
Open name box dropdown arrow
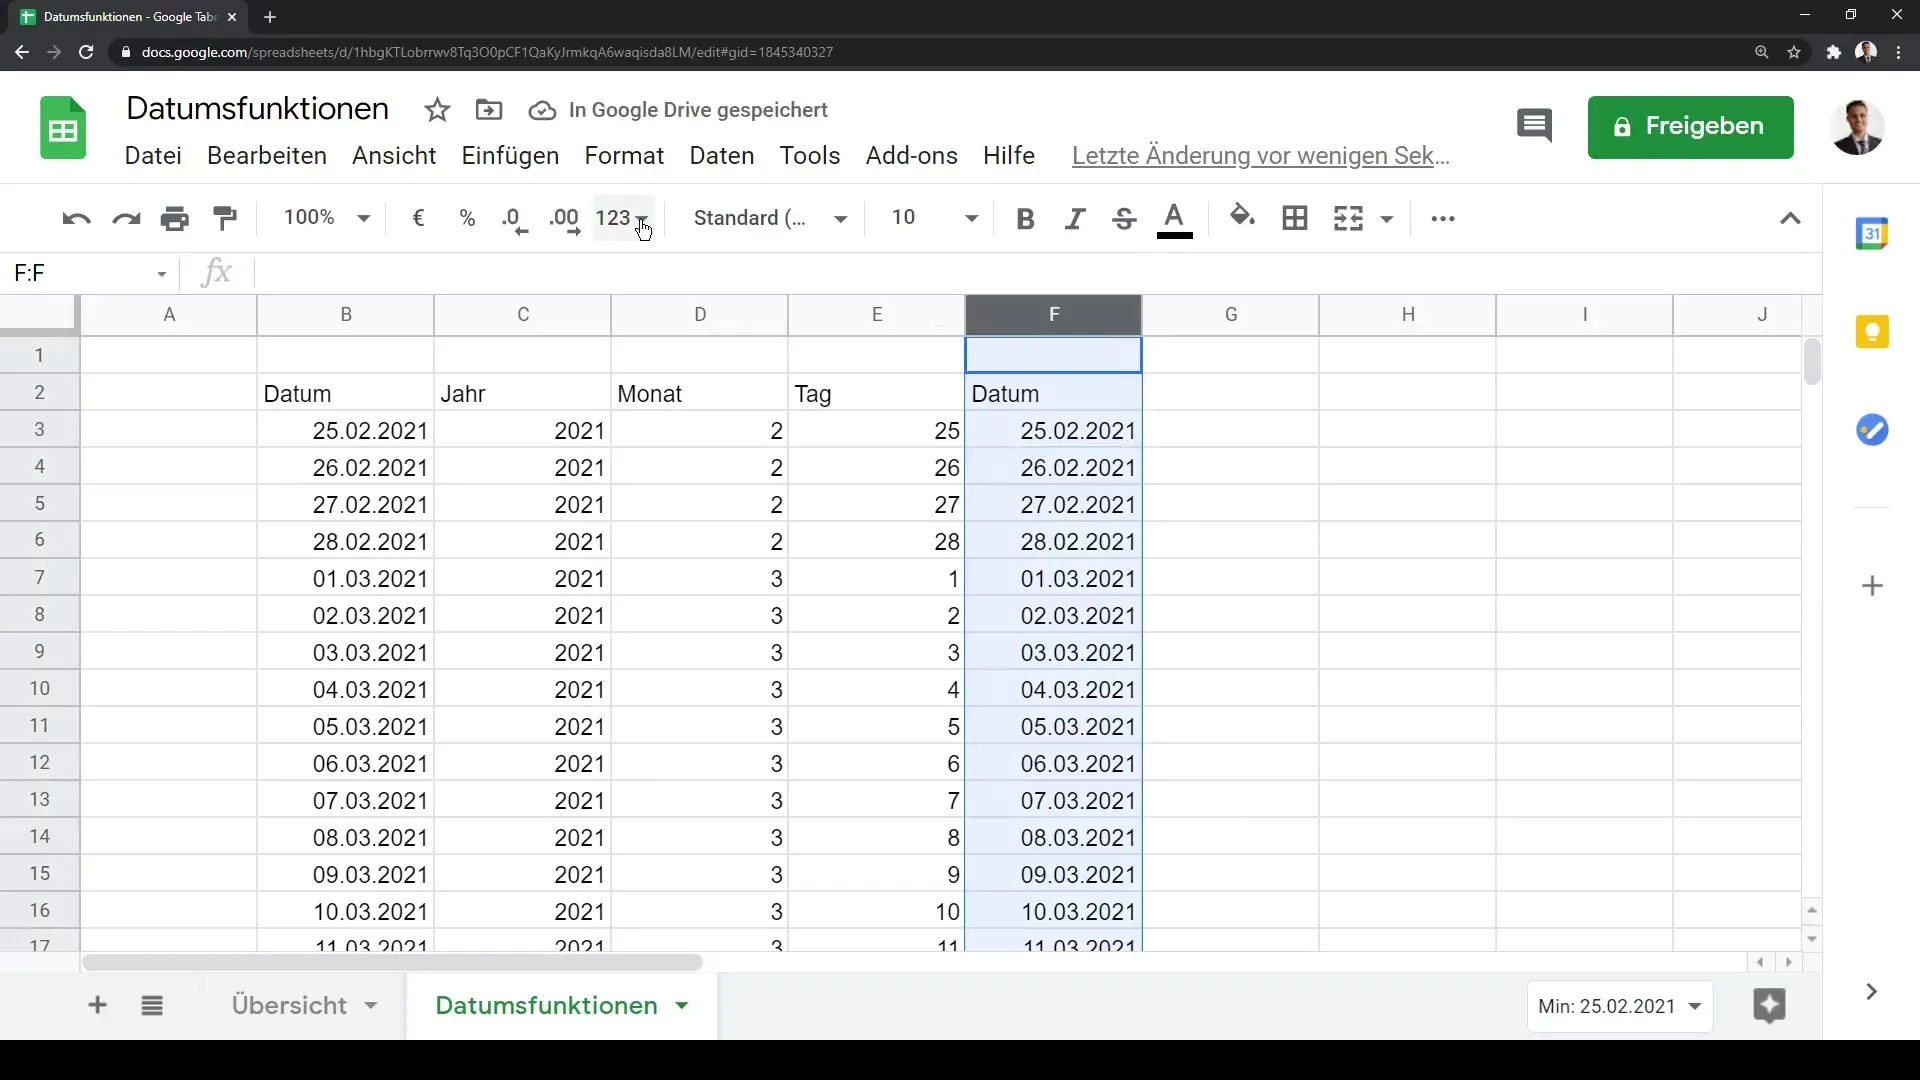coord(161,274)
